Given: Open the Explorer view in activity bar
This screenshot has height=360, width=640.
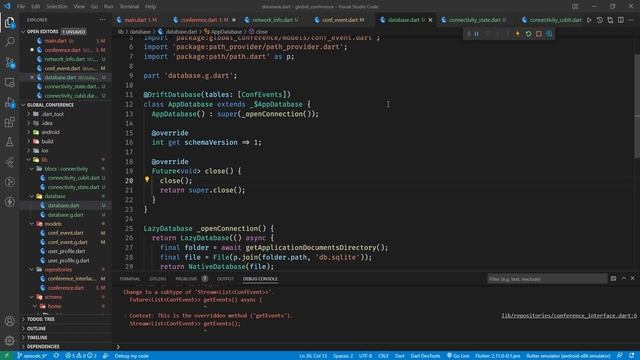Looking at the screenshot, I should coord(9,22).
